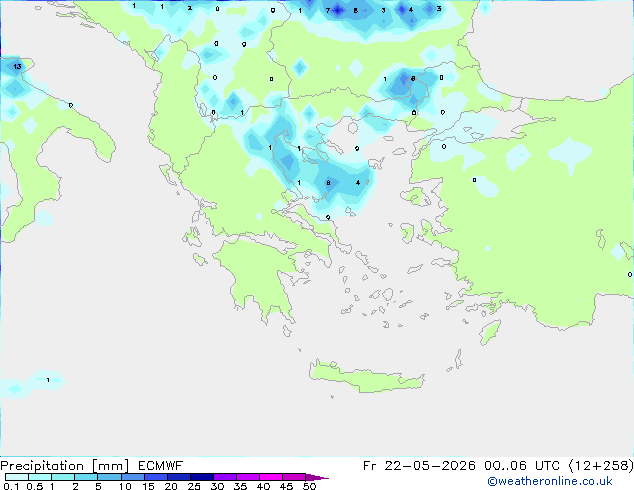Click the island of Rhodes on the map
The image size is (634, 490).
tap(490, 332)
